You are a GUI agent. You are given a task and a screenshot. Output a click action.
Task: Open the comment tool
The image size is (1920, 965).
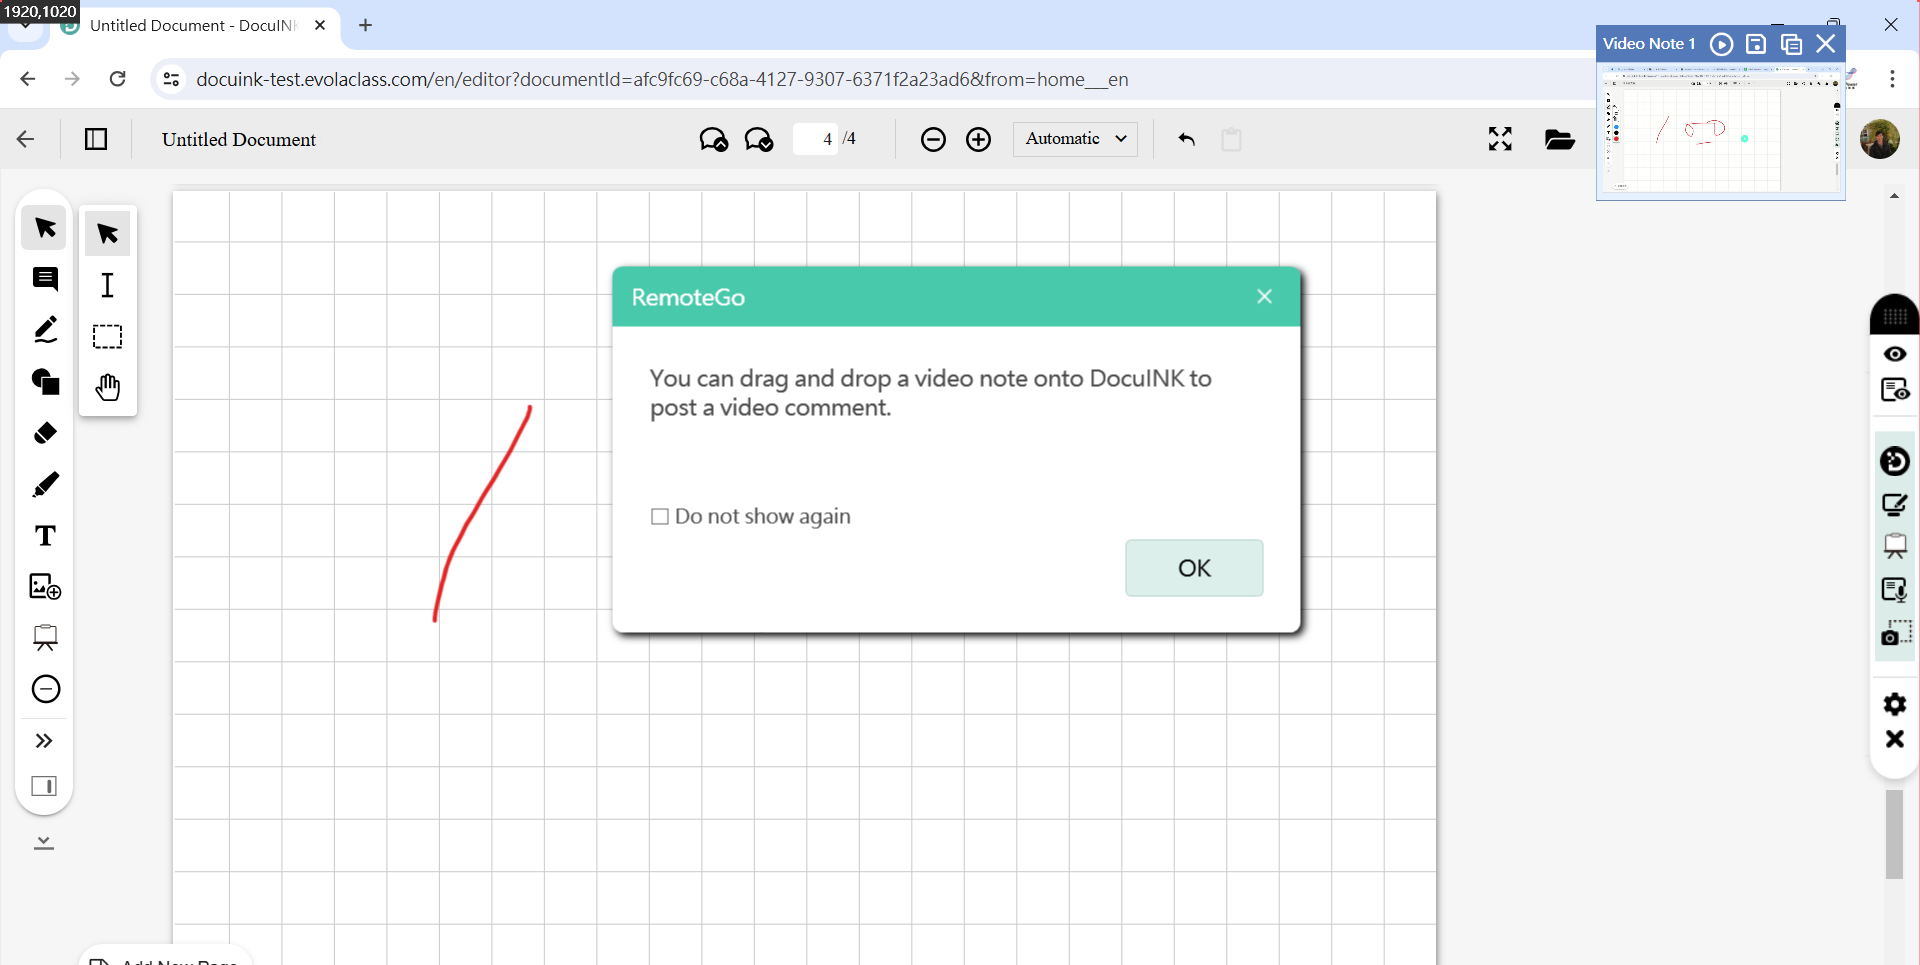(45, 279)
